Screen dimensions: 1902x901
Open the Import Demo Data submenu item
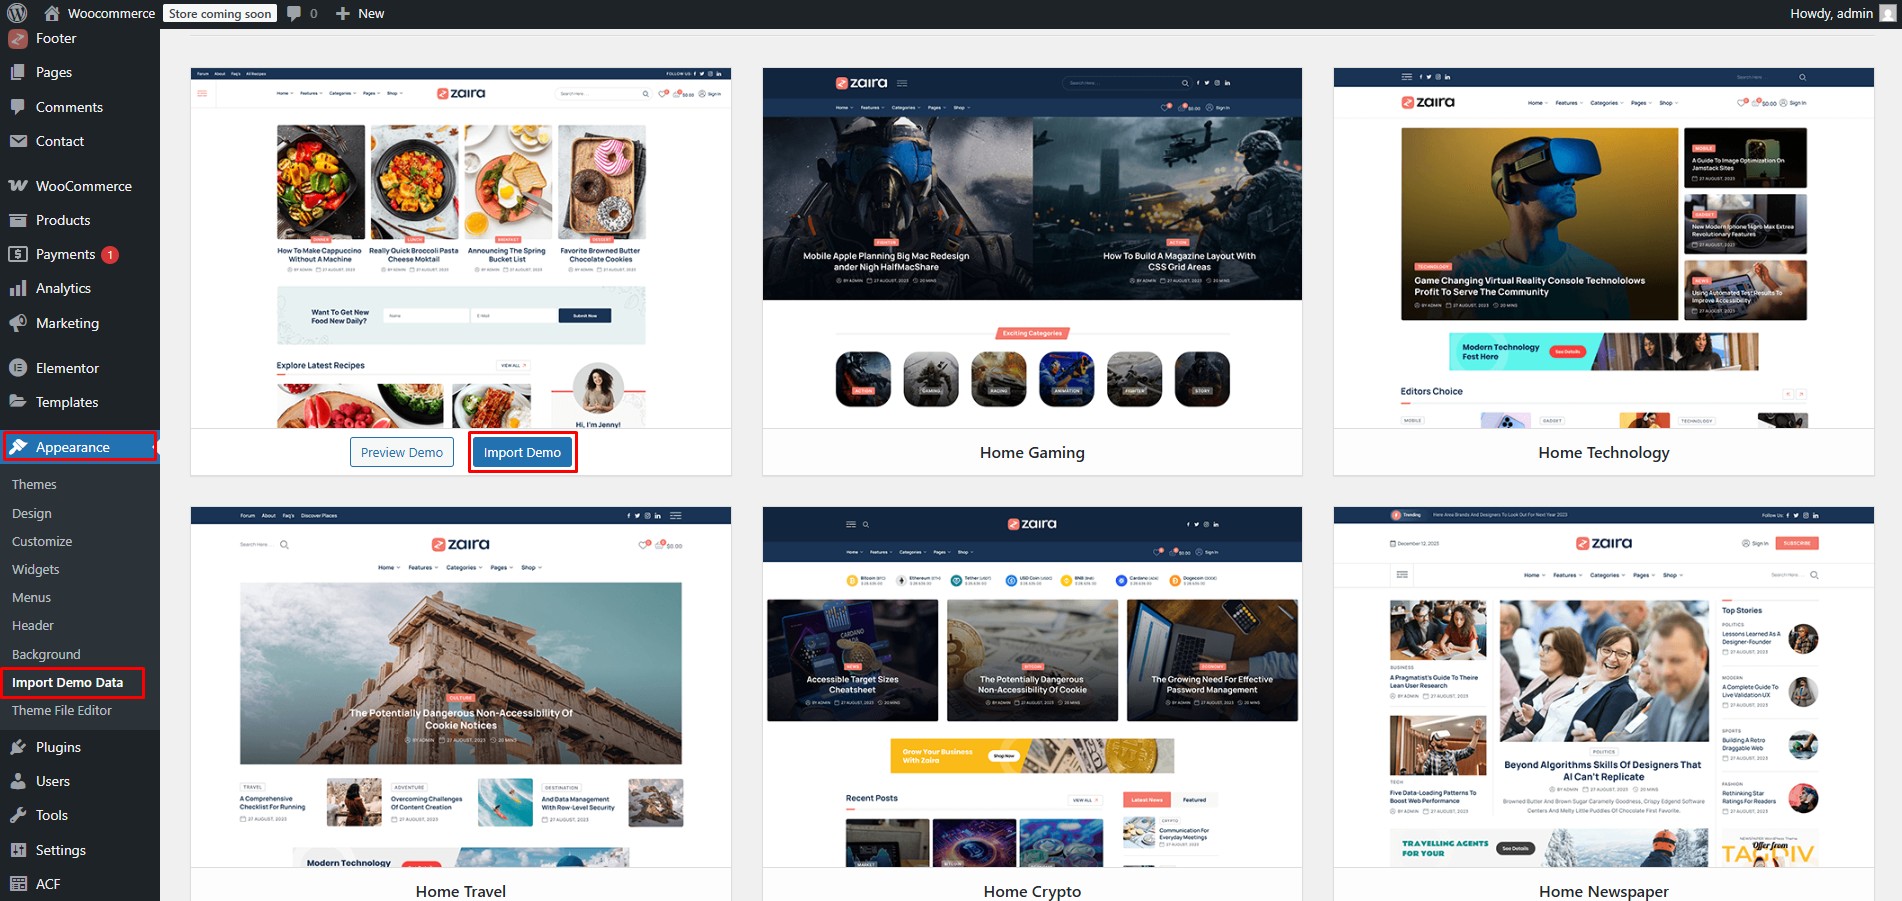point(68,683)
